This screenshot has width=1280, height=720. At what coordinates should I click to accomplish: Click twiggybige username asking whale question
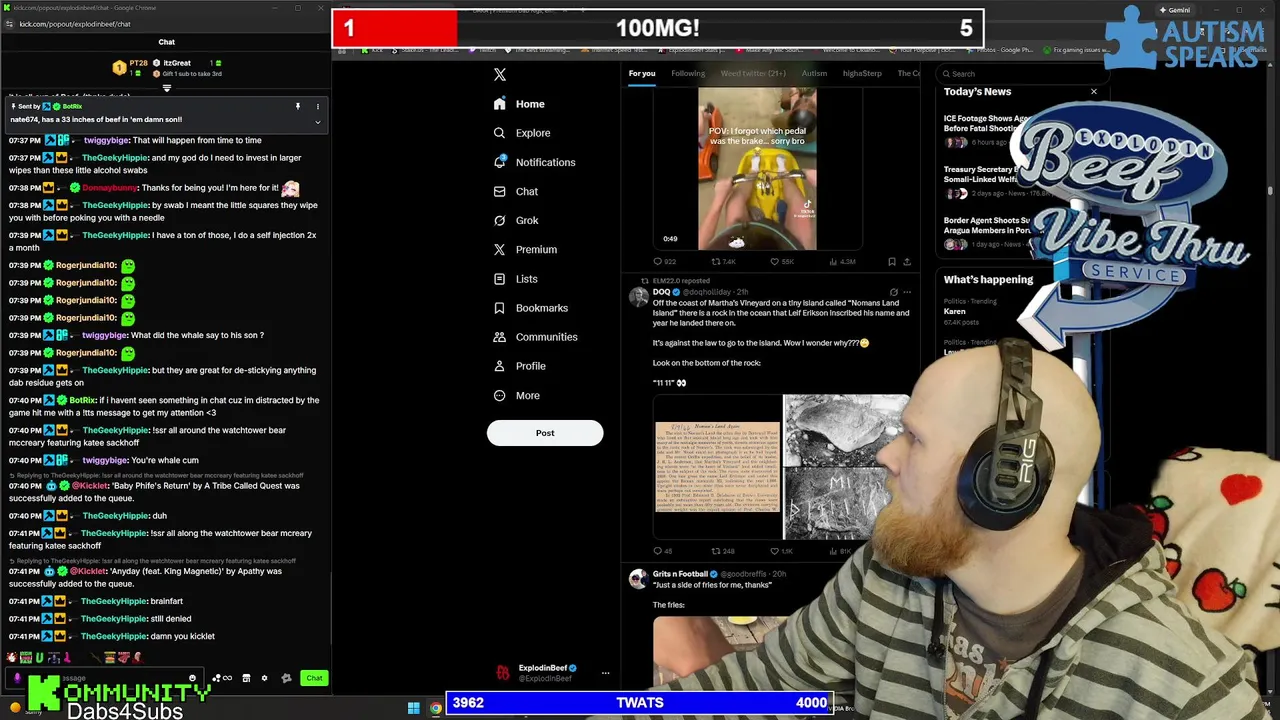105,335
